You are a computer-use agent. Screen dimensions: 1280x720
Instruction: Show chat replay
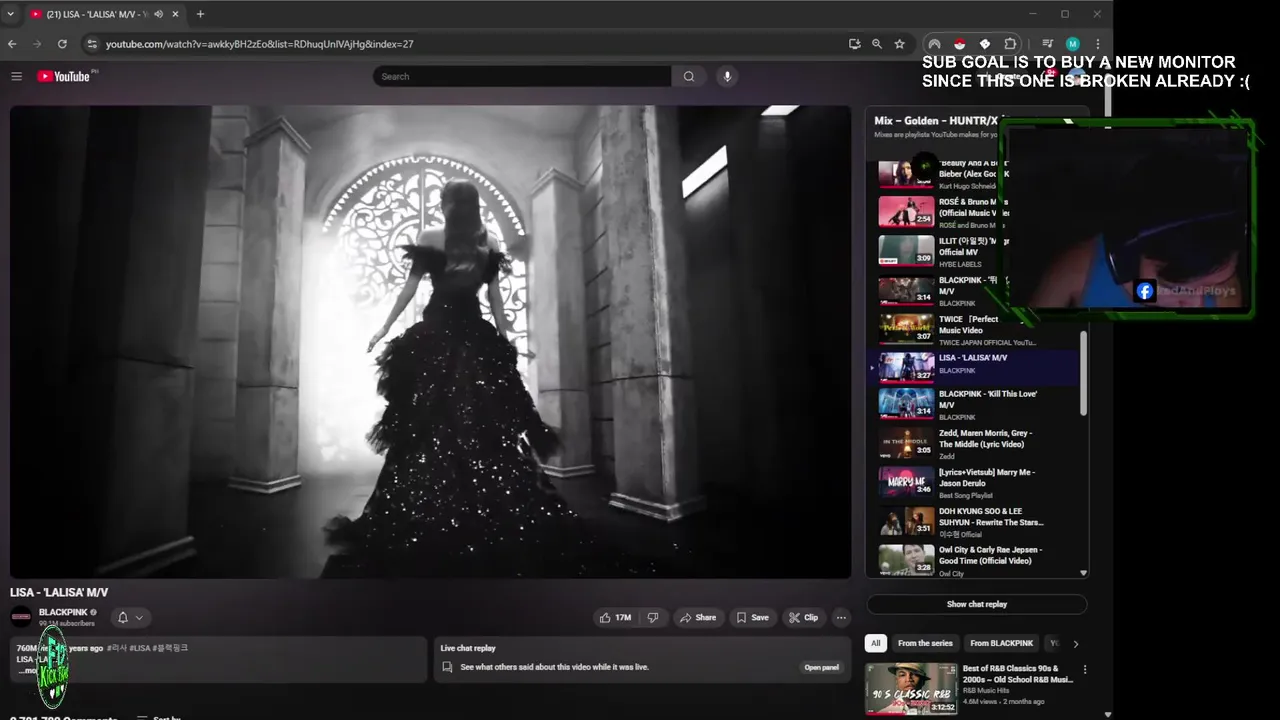(x=977, y=604)
